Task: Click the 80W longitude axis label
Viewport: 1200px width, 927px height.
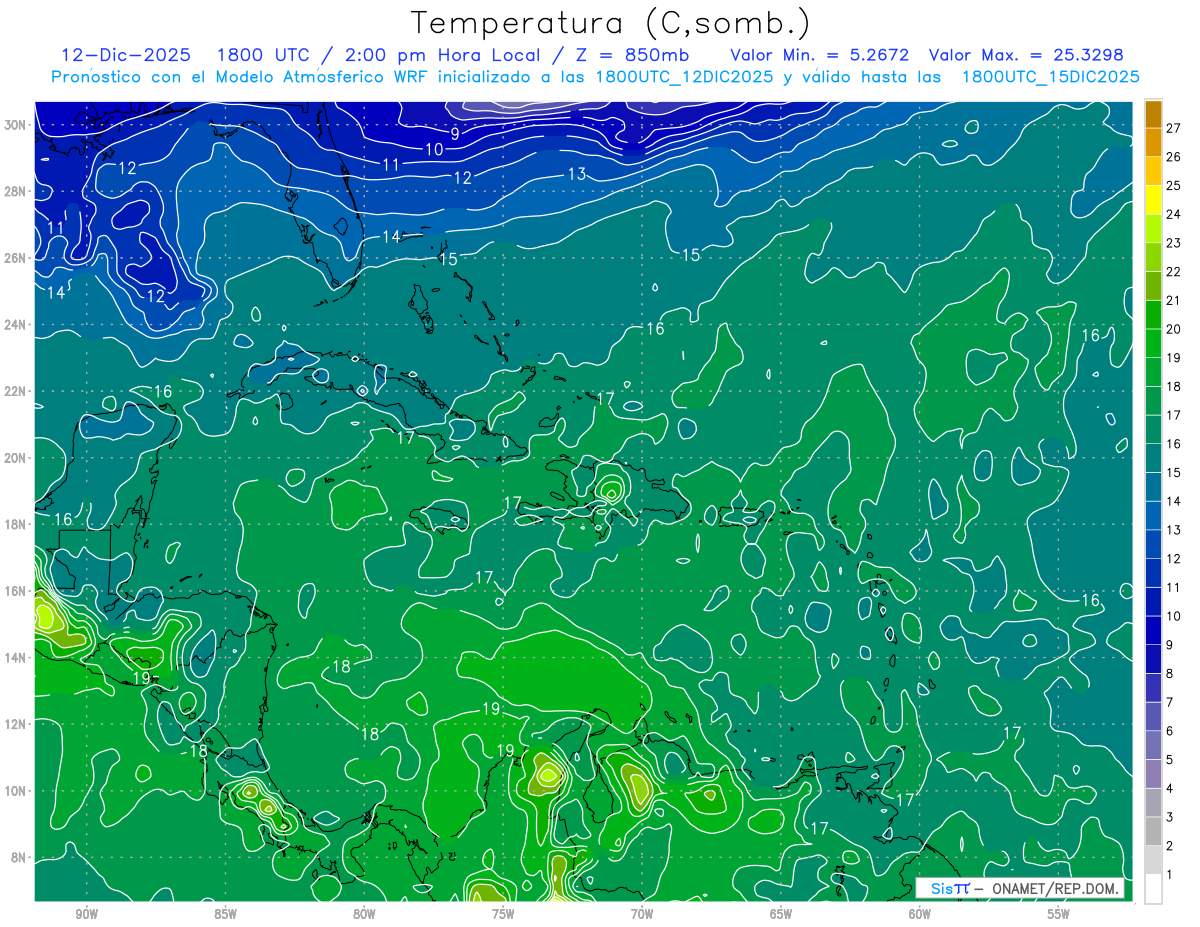Action: [364, 914]
